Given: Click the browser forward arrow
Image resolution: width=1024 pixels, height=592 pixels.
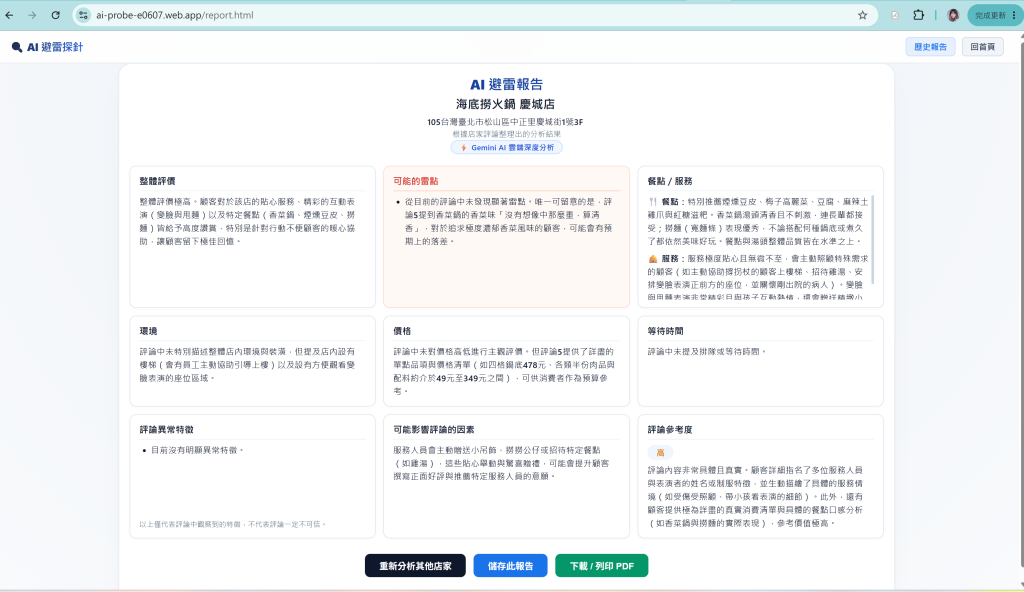Looking at the screenshot, I should (x=32, y=15).
